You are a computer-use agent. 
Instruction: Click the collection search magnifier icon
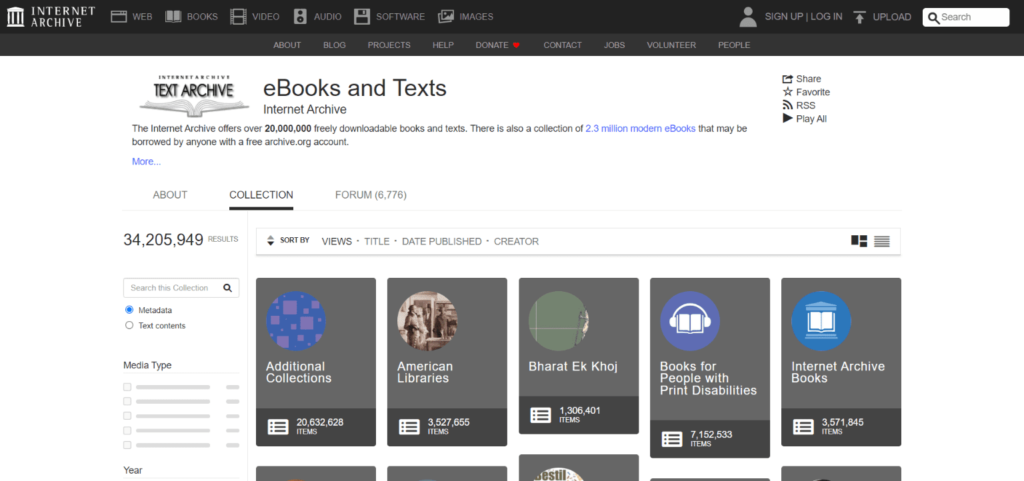[227, 288]
